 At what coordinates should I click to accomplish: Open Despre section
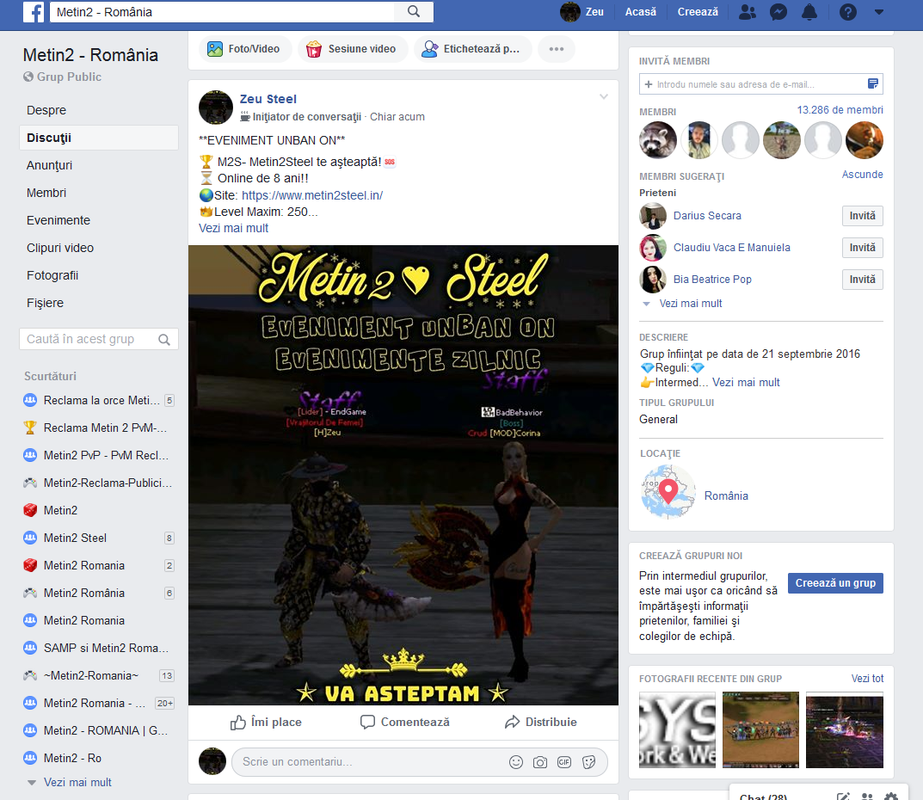tap(46, 110)
